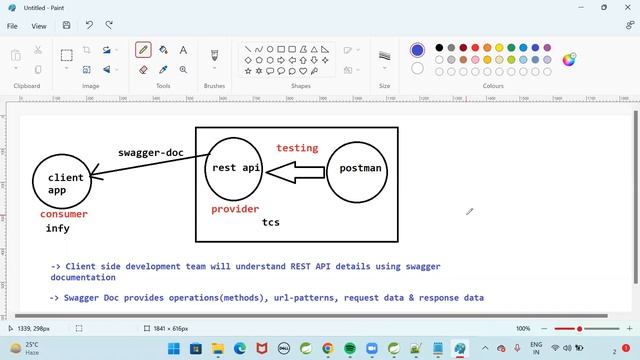Click the Flip image icon
This screenshot has height=360, width=640.
click(x=107, y=70)
